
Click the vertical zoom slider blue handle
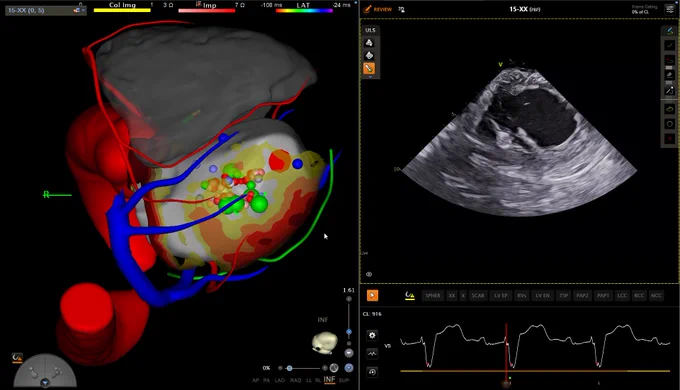click(349, 332)
